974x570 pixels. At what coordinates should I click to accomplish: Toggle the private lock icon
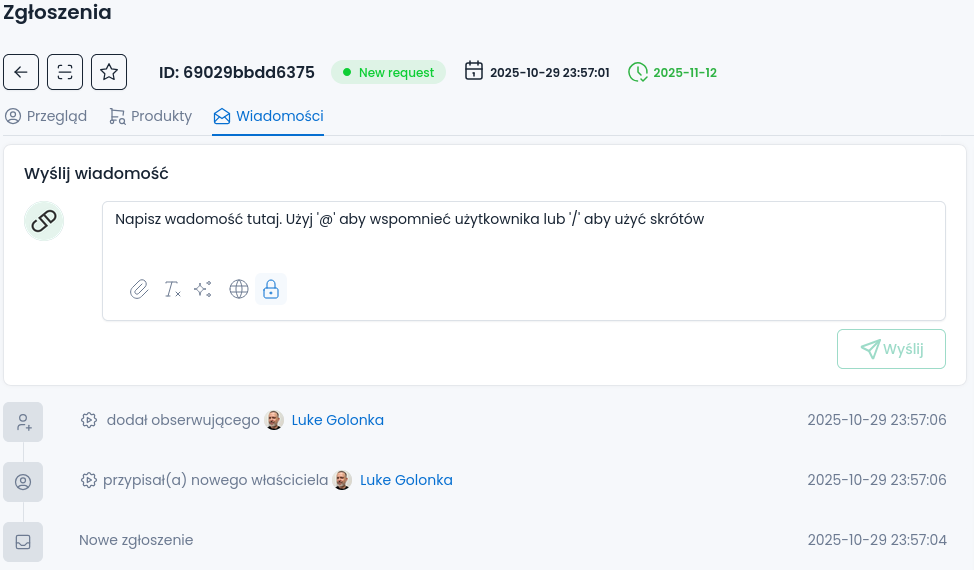pos(270,289)
